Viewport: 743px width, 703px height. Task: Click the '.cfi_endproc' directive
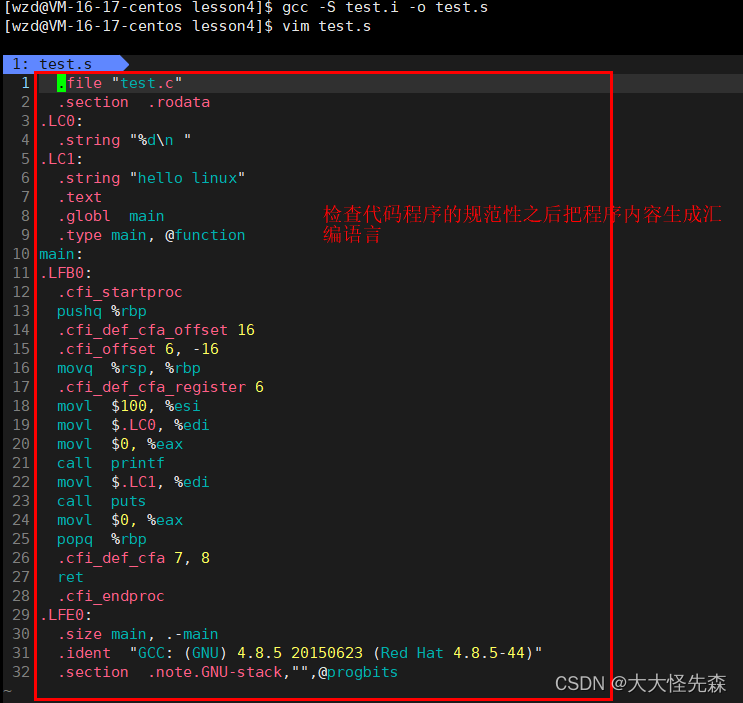coord(111,596)
